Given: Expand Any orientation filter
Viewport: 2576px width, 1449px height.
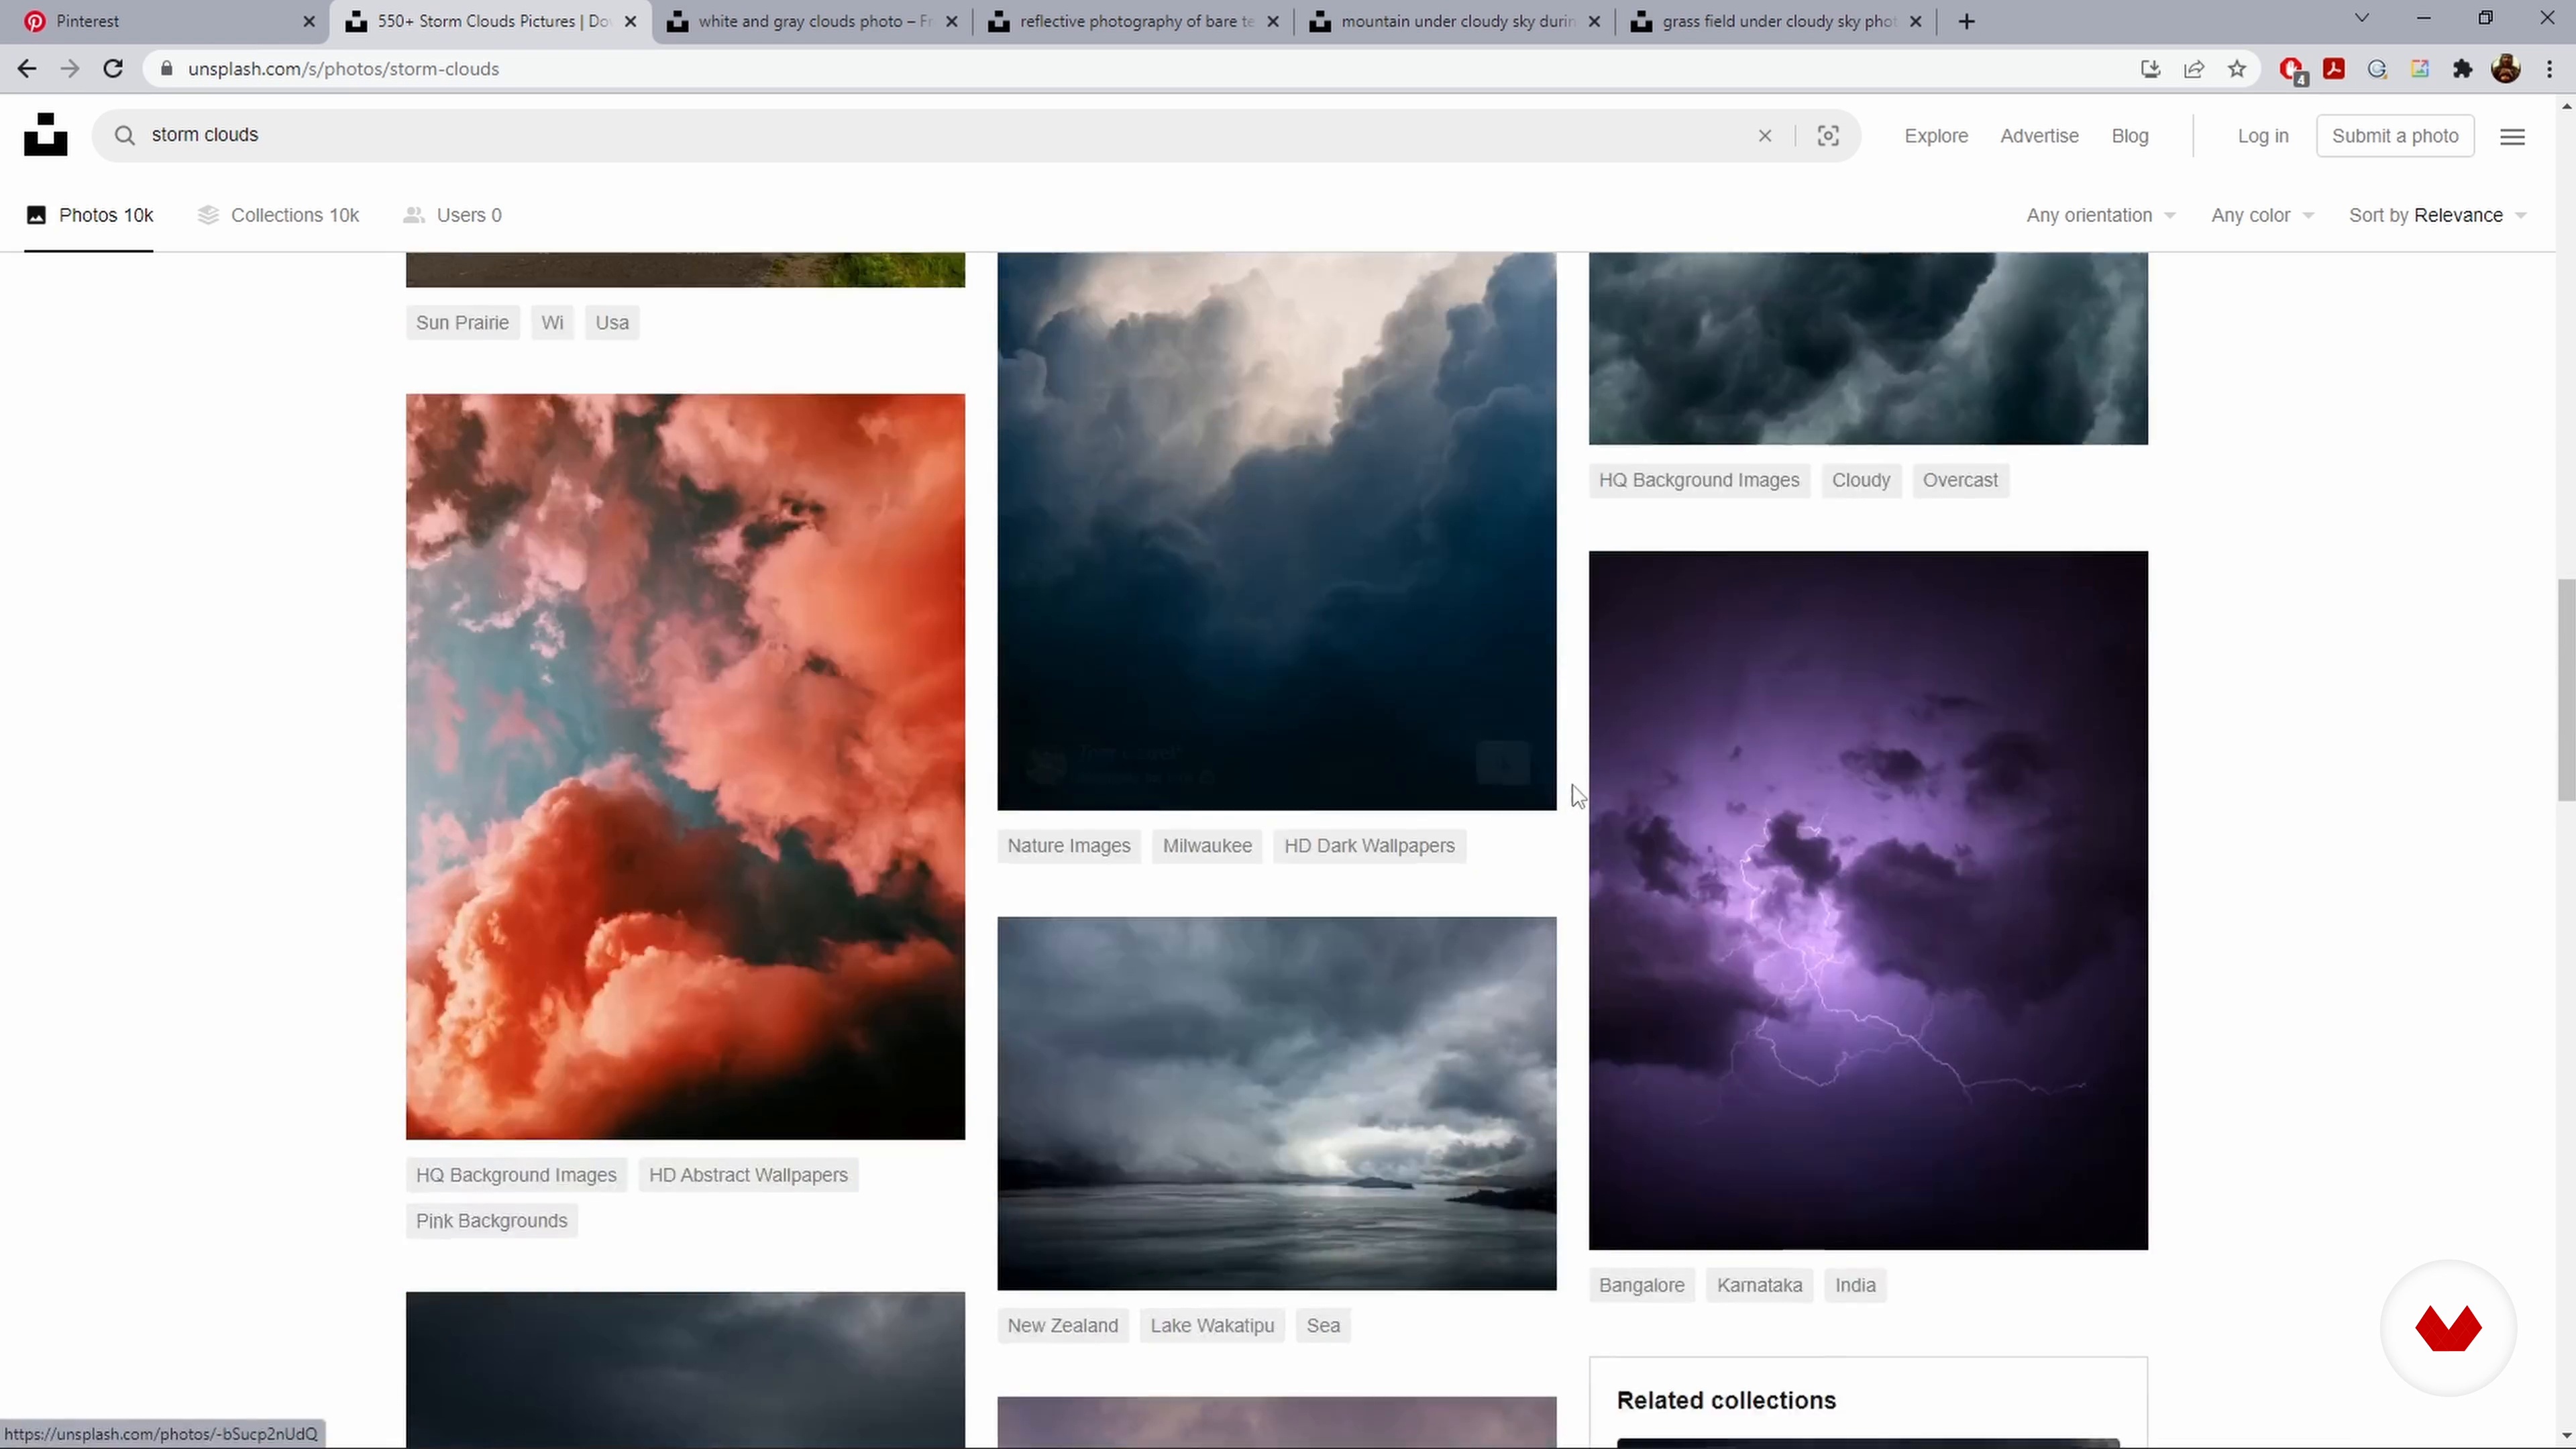Looking at the screenshot, I should pyautogui.click(x=2100, y=215).
